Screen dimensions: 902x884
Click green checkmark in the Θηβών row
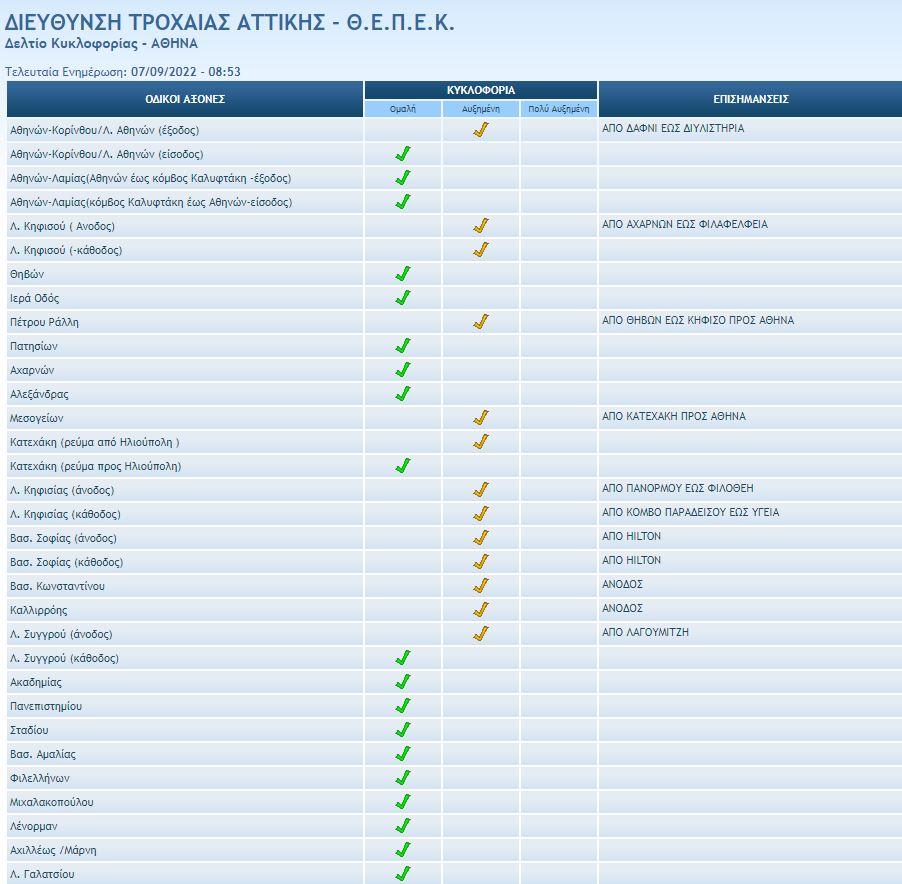click(x=403, y=274)
